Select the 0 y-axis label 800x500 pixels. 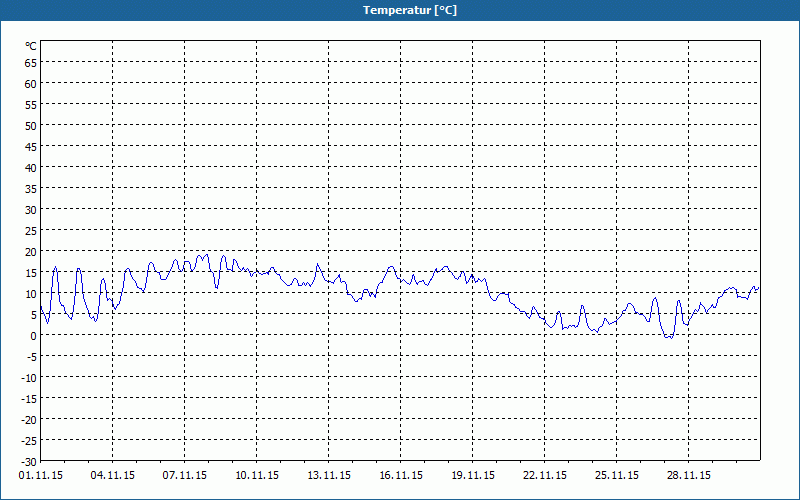pos(34,336)
